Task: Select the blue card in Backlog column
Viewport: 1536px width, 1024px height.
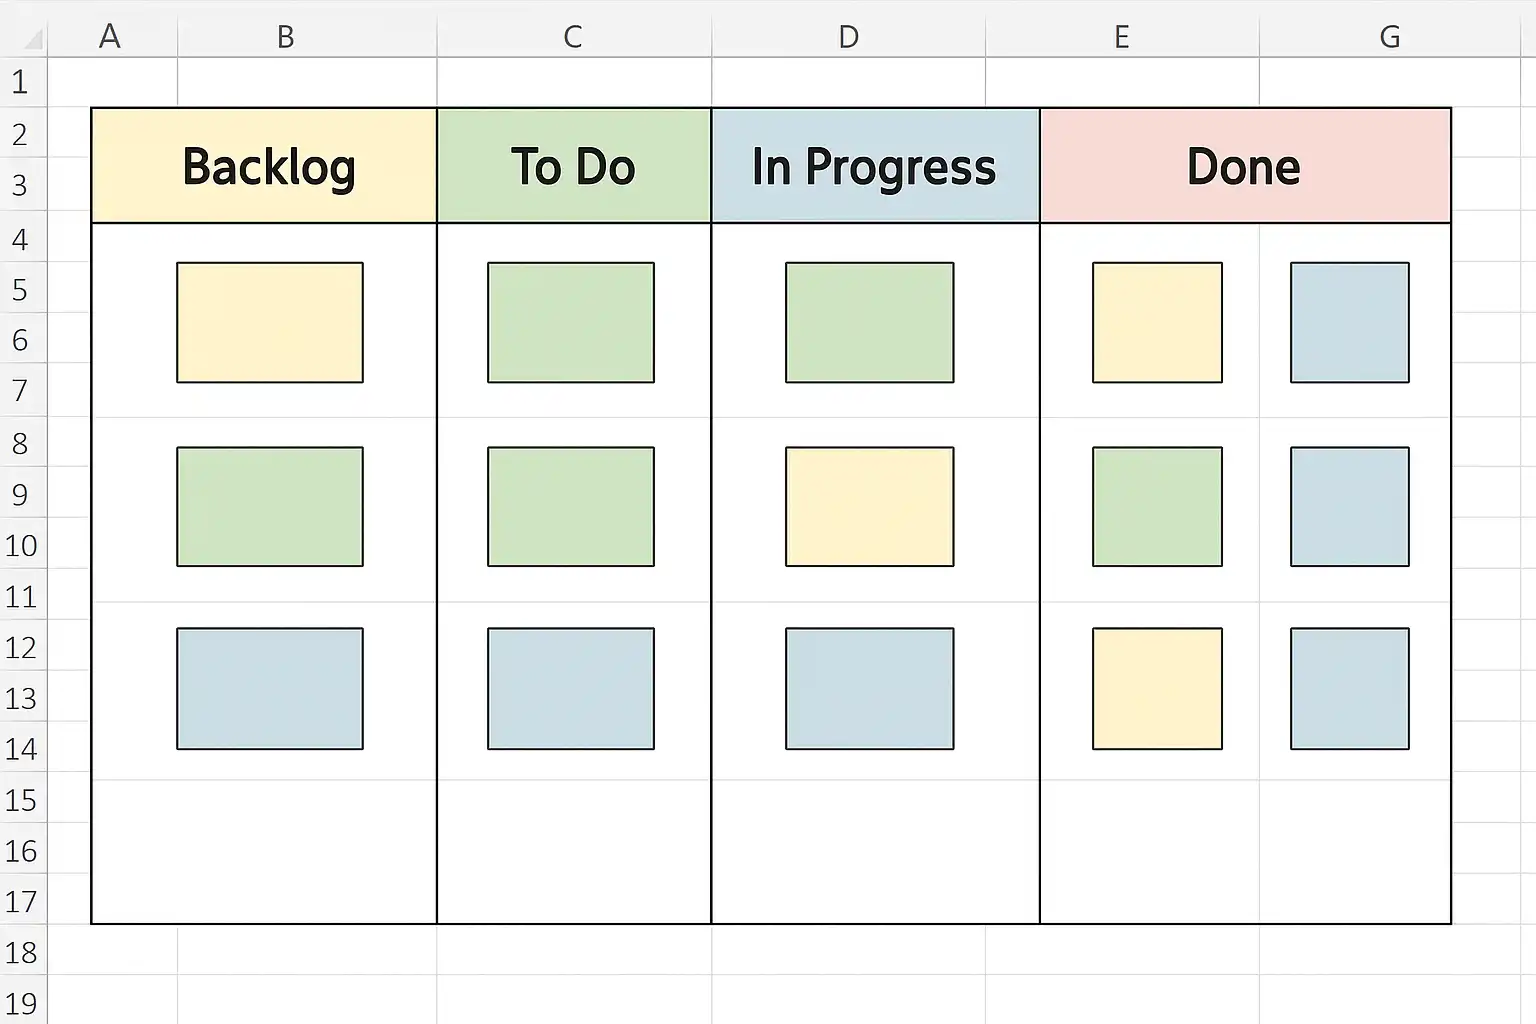Action: click(x=270, y=689)
